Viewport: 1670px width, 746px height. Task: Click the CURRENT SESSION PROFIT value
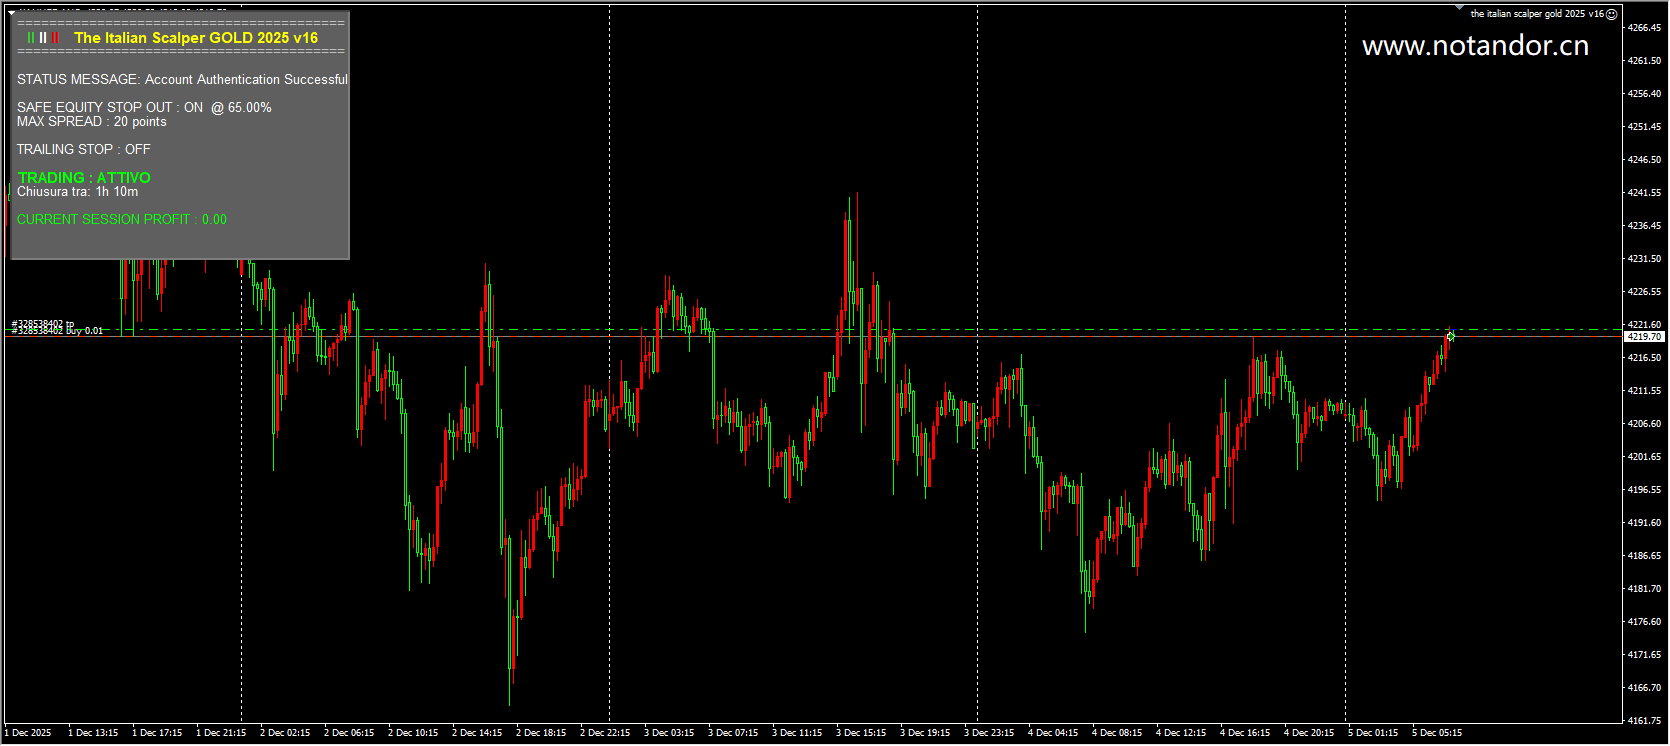pos(122,219)
